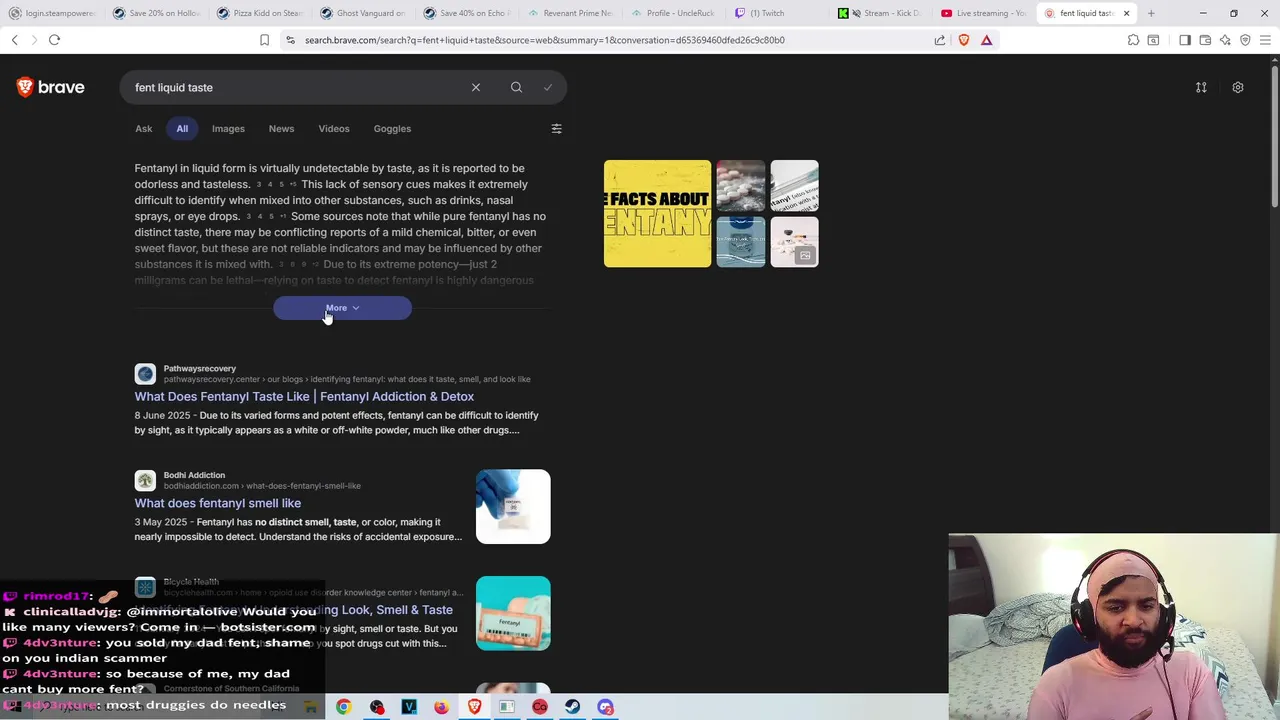Open What Does Fentanyl Taste Like result
The image size is (1280, 720).
pos(304,396)
